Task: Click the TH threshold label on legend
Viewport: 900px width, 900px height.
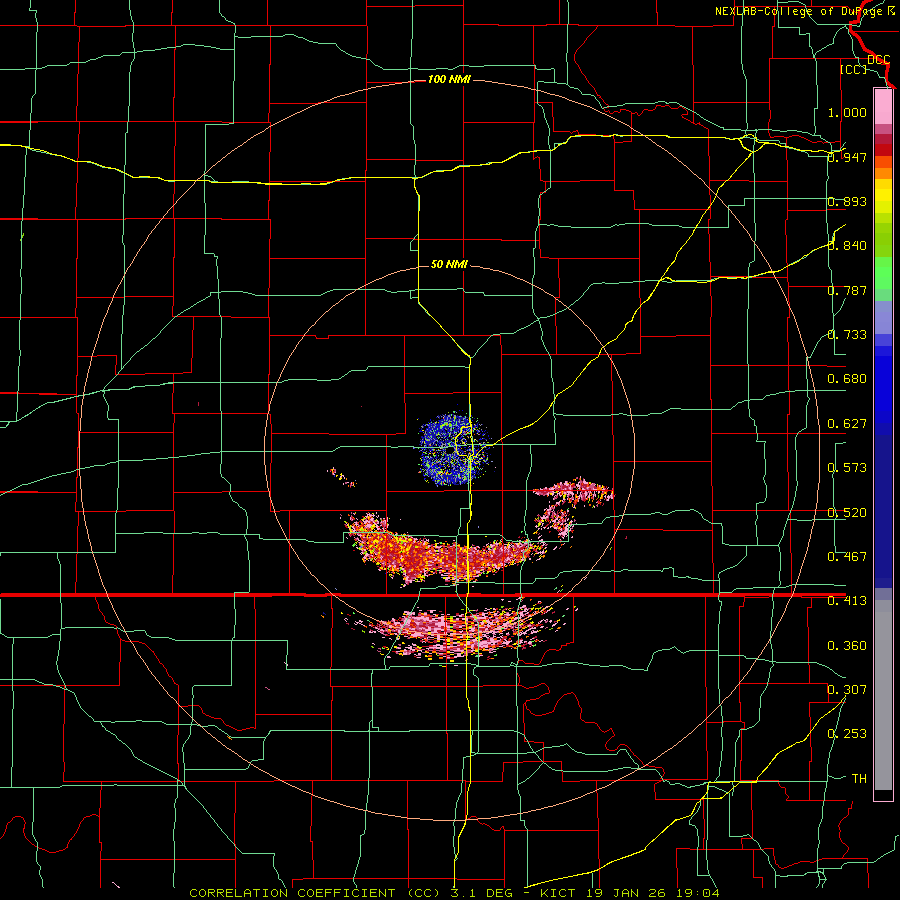Action: (x=859, y=779)
